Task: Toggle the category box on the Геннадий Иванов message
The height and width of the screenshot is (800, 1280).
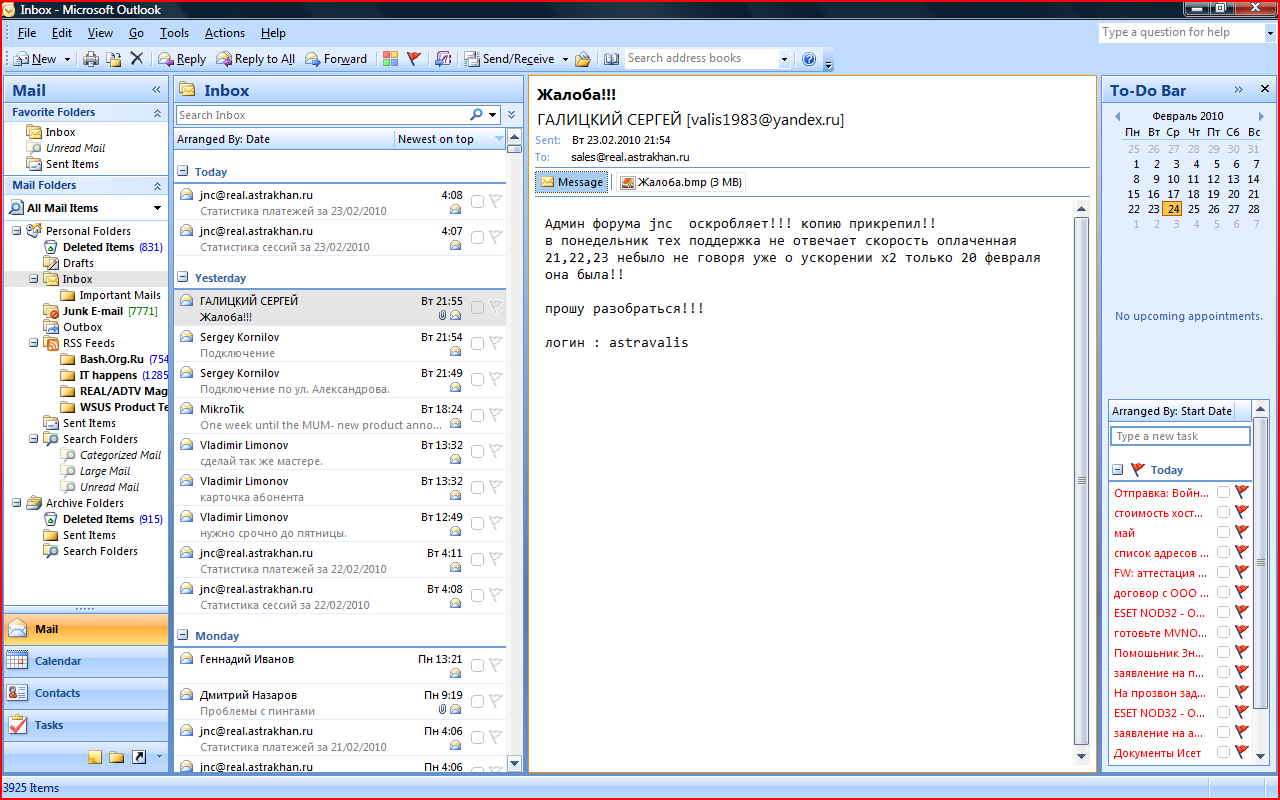Action: [477, 666]
